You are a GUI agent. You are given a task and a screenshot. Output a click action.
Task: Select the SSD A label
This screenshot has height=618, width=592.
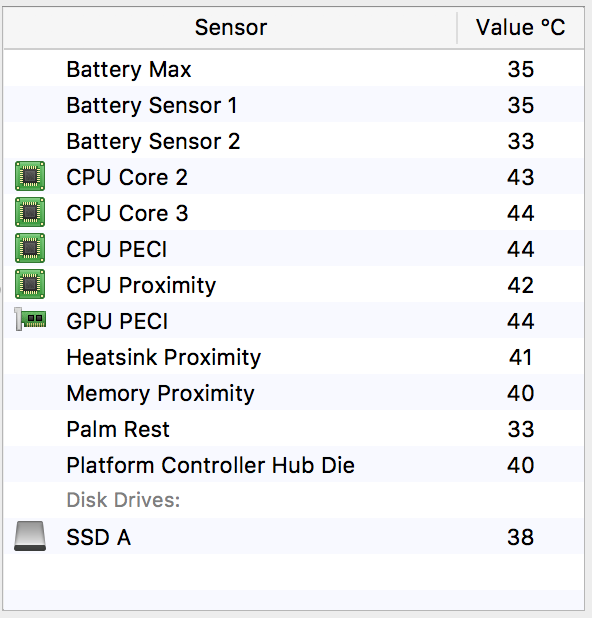99,537
